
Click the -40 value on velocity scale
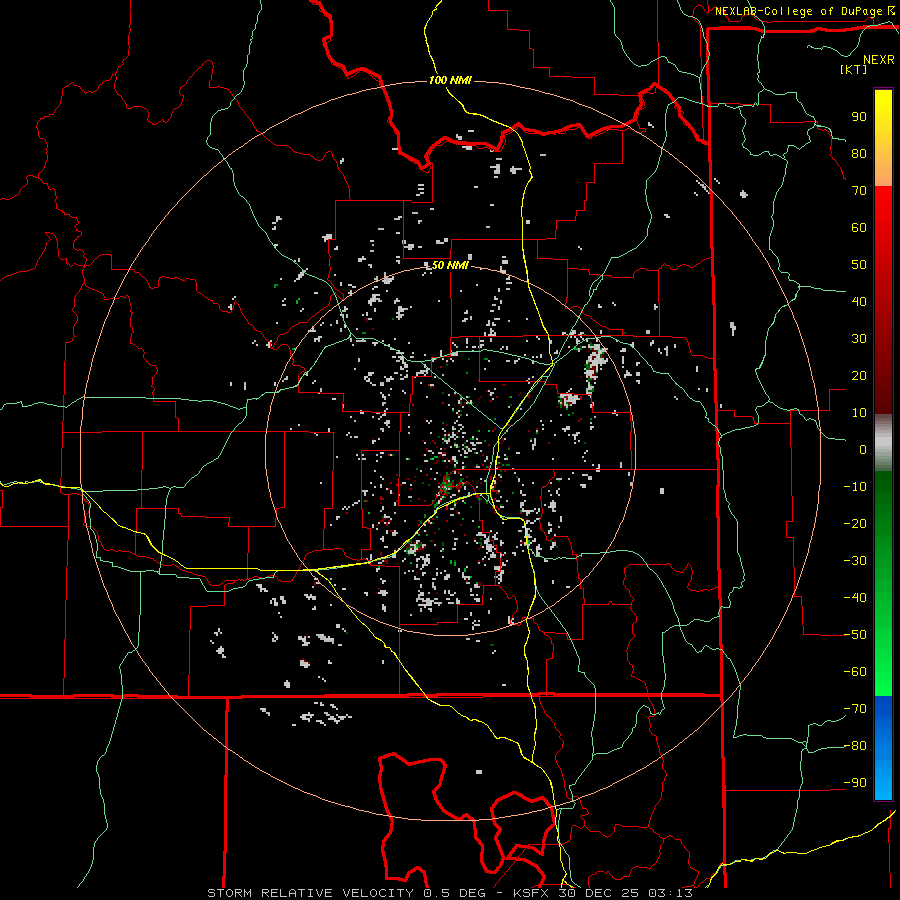coord(855,598)
